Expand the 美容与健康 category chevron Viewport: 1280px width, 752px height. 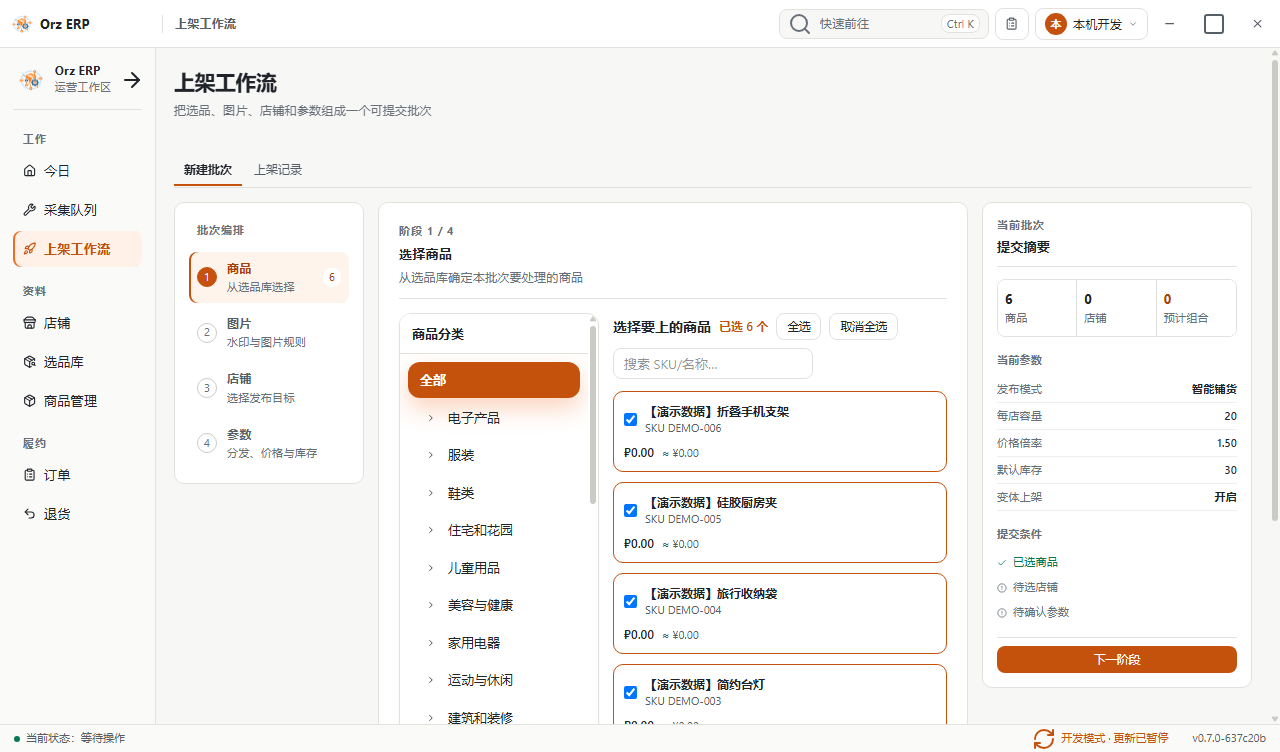point(431,605)
